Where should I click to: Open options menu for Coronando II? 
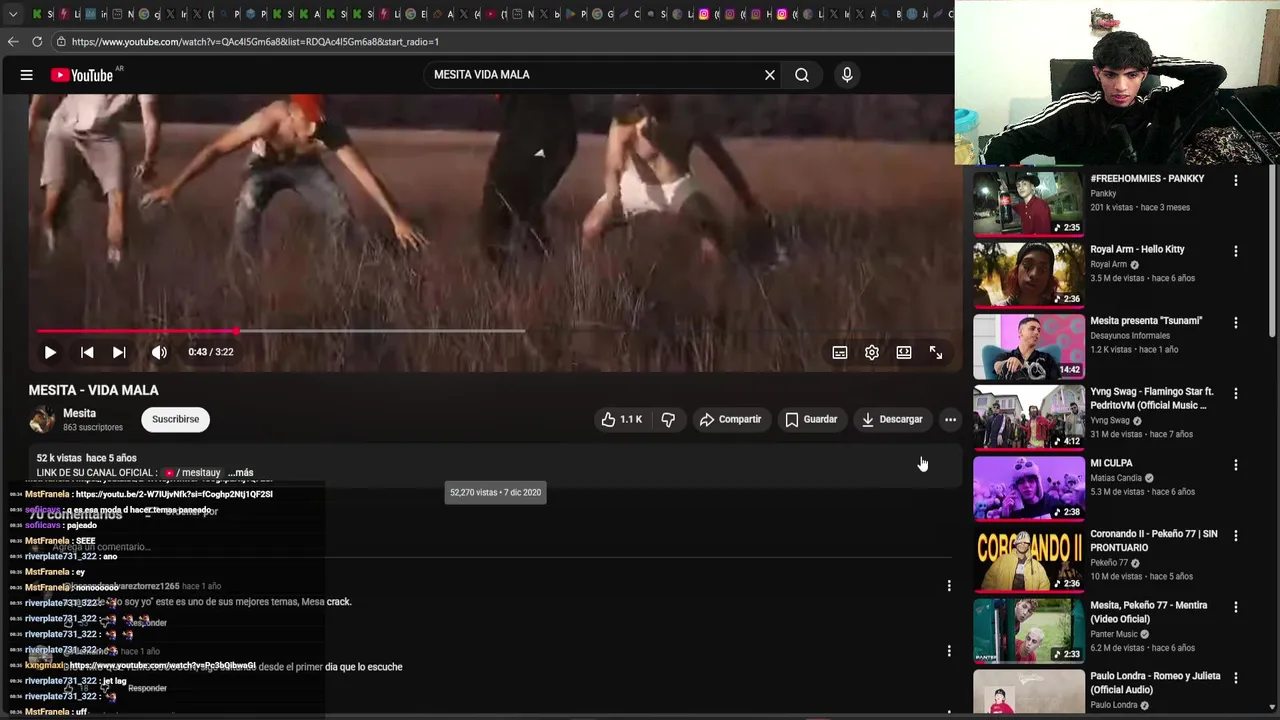tap(1235, 536)
